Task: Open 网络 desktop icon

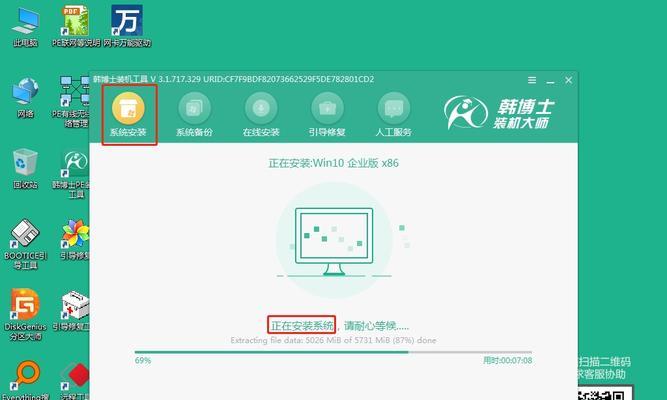Action: 26,98
